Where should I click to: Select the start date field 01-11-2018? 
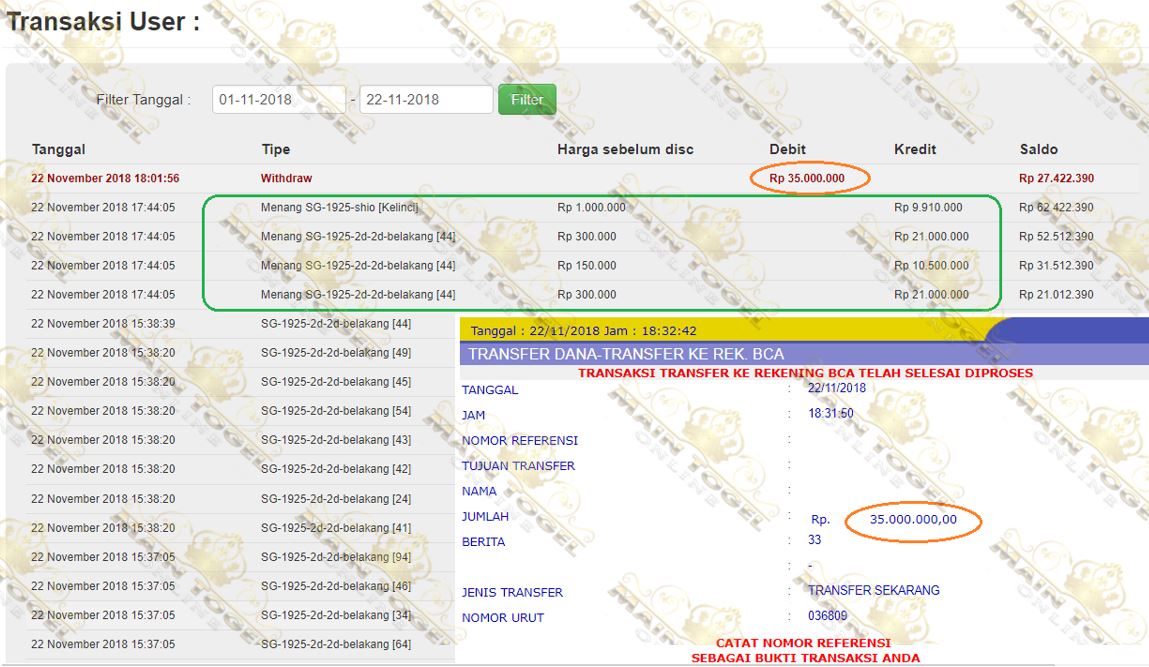278,100
